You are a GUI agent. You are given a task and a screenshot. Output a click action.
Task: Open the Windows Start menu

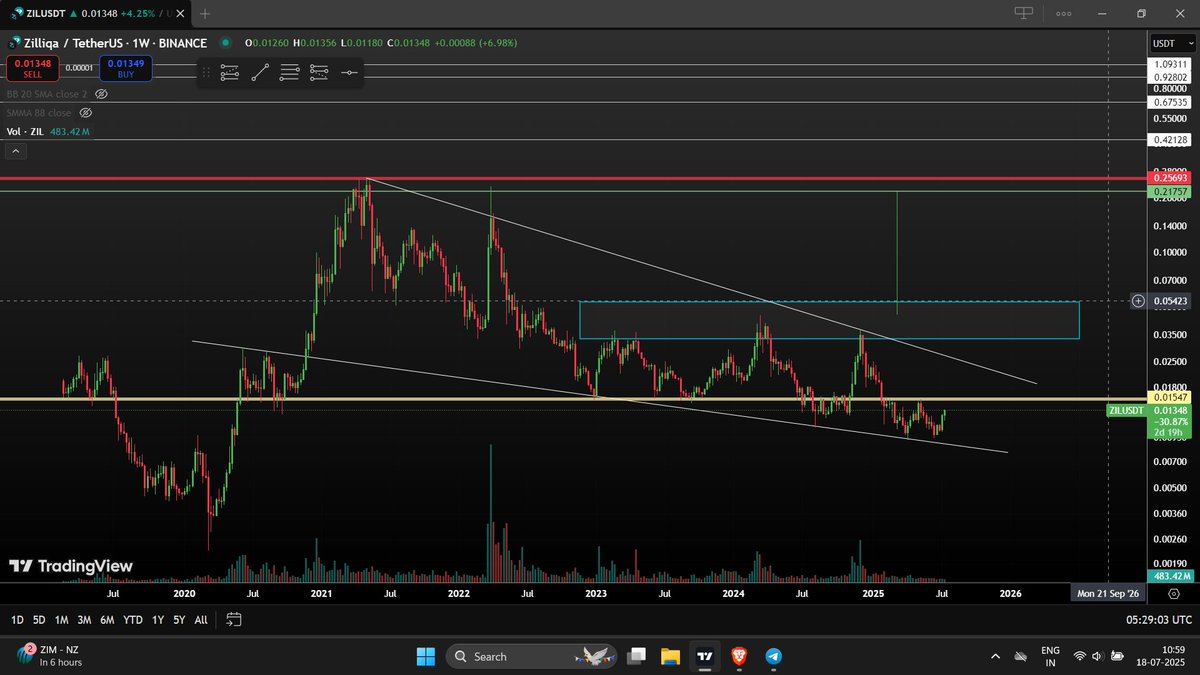pyautogui.click(x=425, y=656)
